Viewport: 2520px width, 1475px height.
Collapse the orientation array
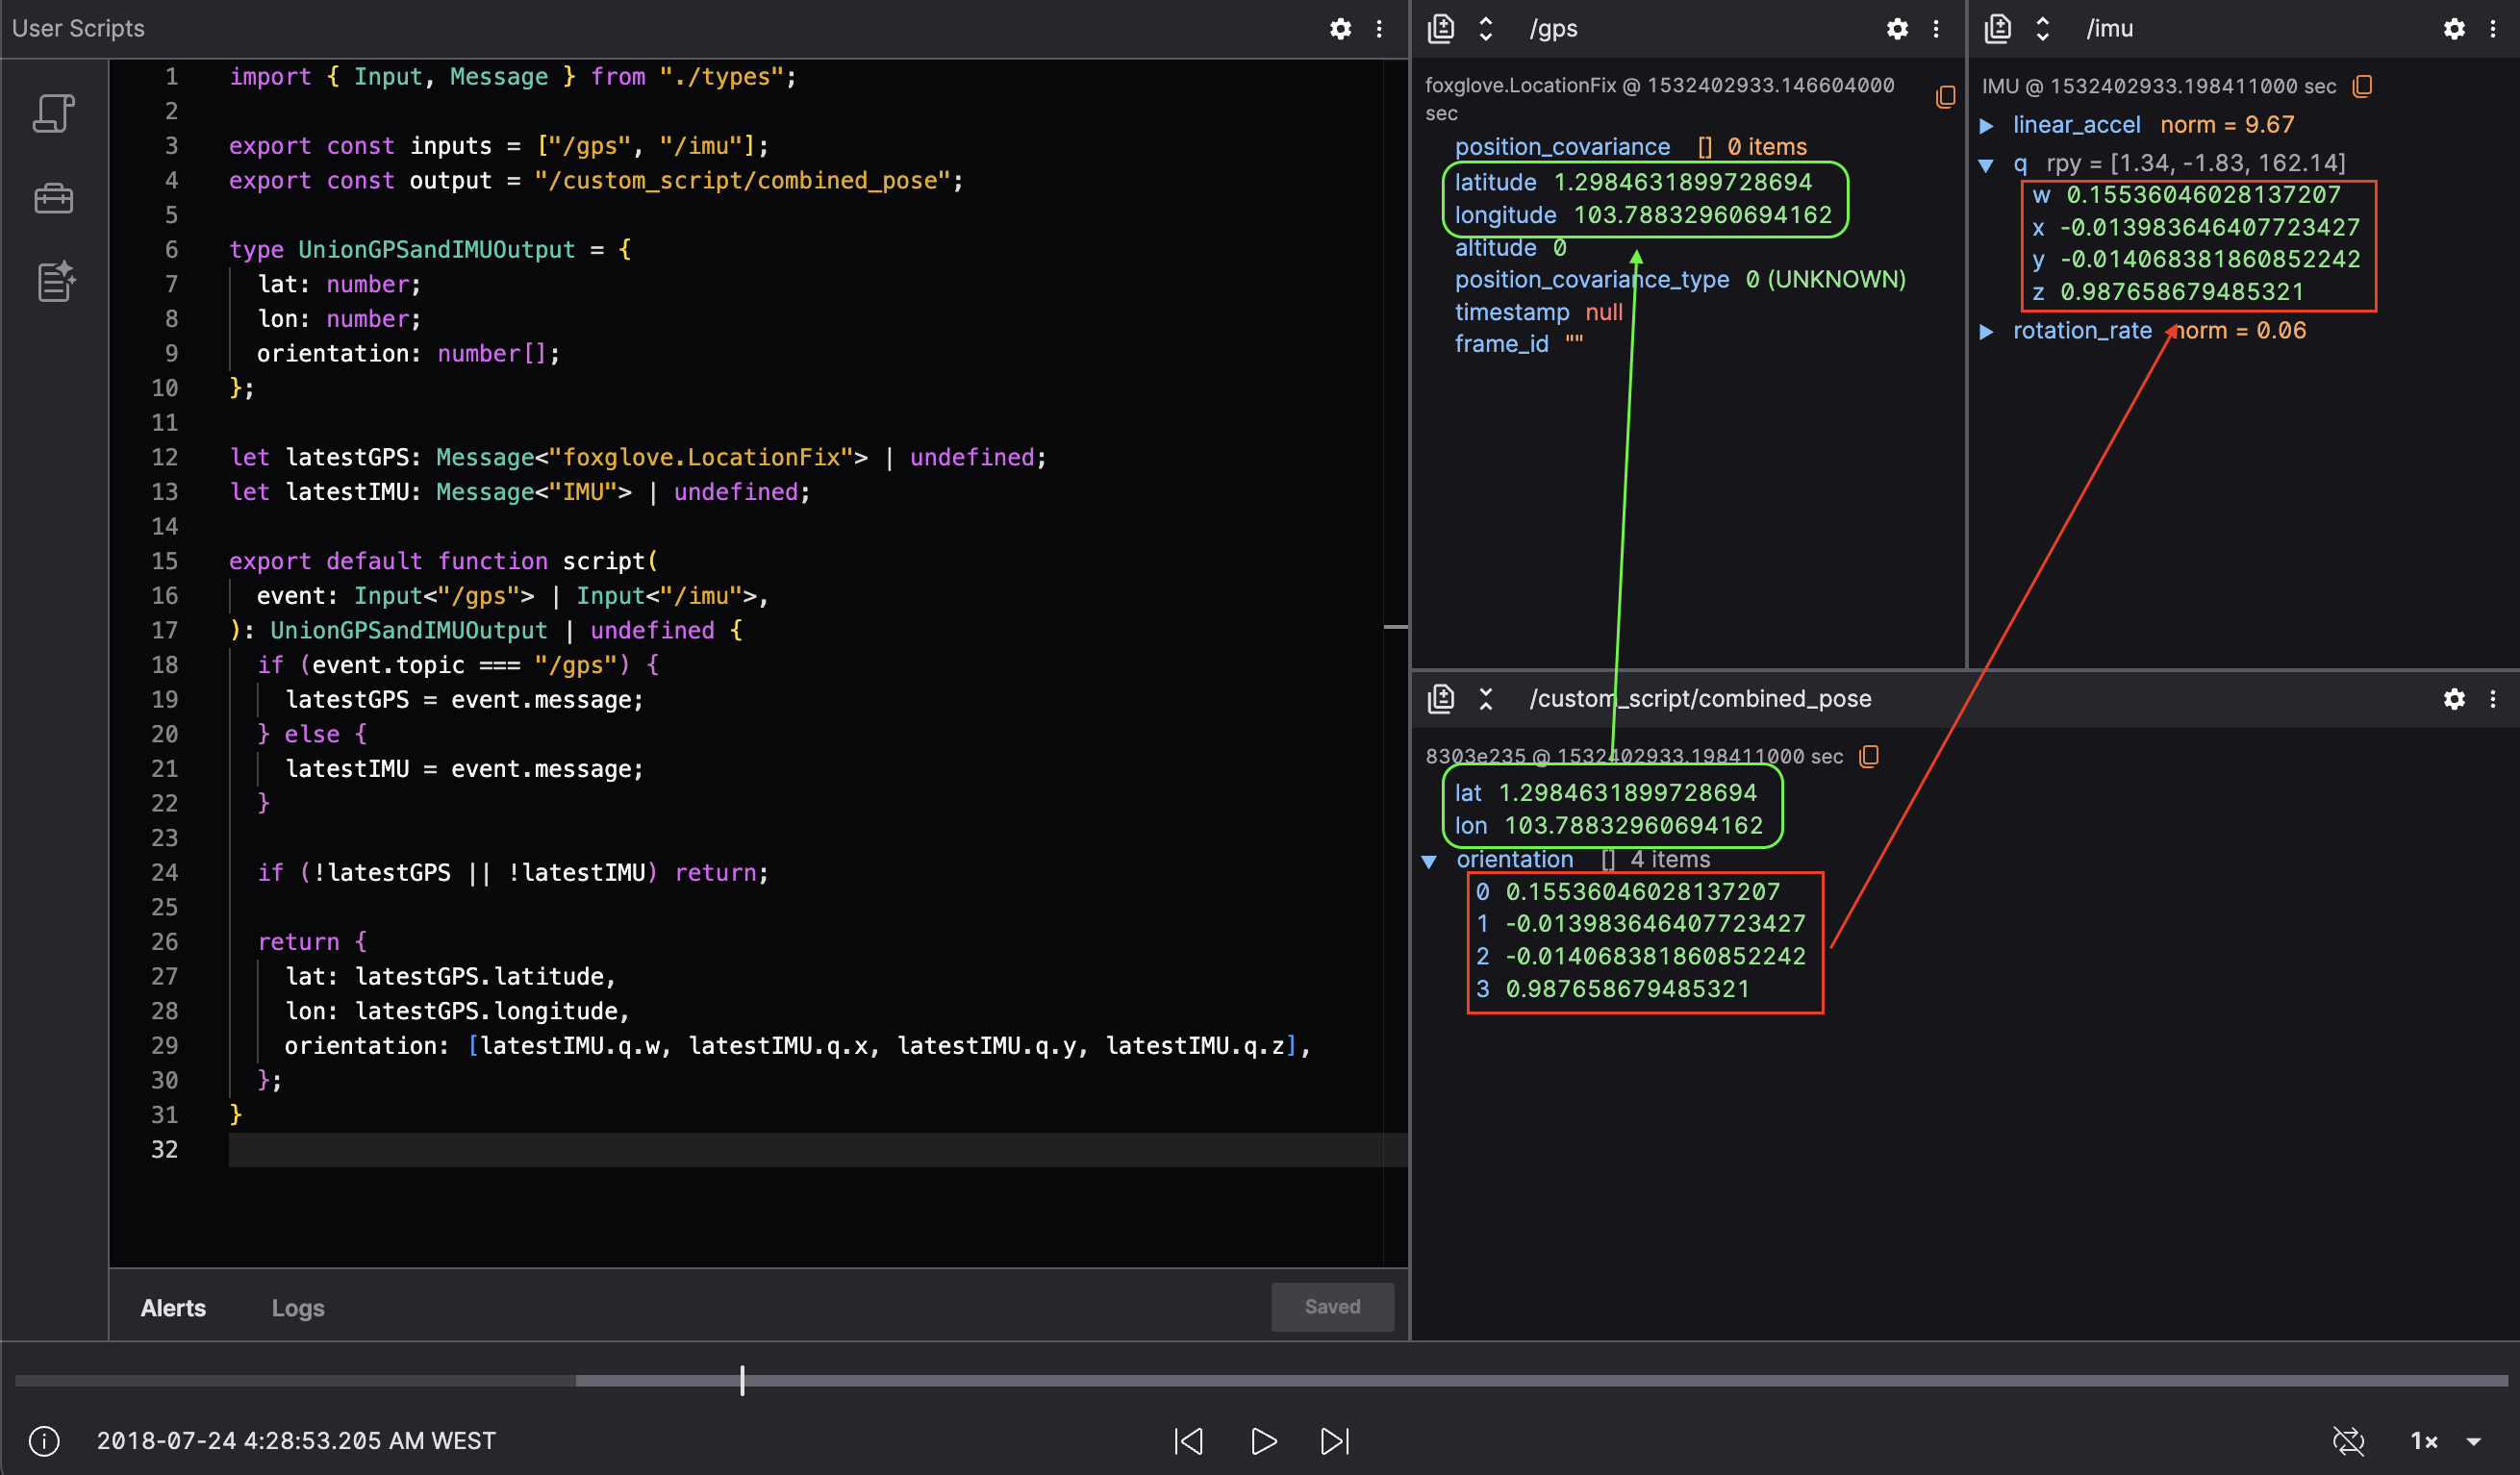tap(1430, 861)
